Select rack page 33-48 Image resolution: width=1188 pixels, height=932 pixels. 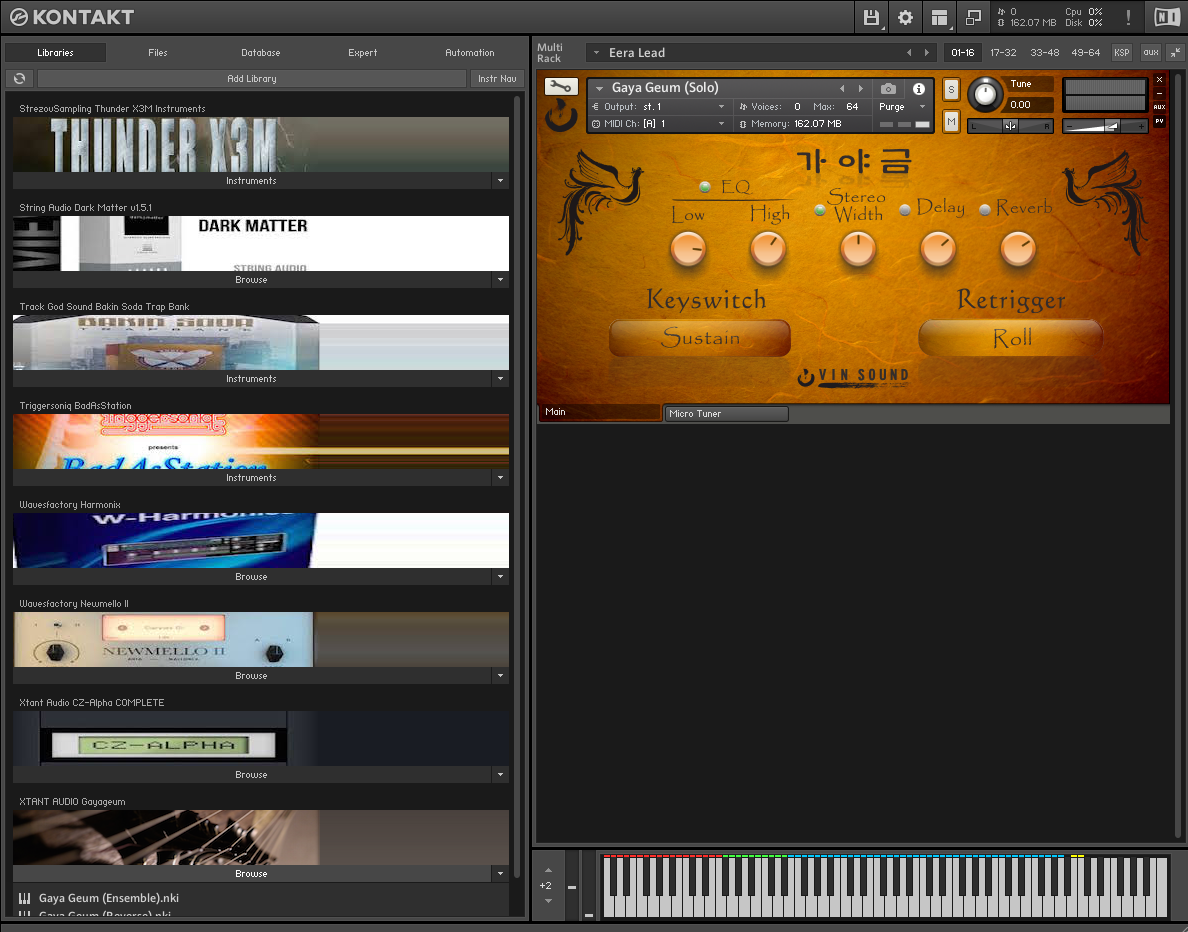pyautogui.click(x=1044, y=52)
